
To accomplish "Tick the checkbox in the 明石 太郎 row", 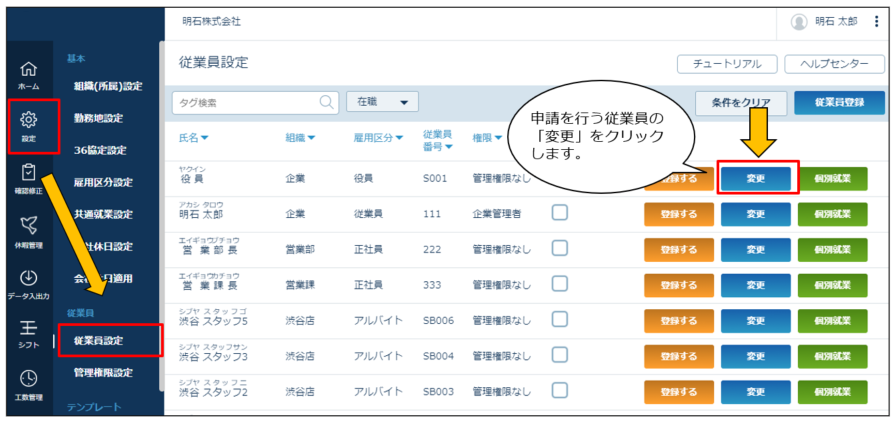I will coord(559,213).
